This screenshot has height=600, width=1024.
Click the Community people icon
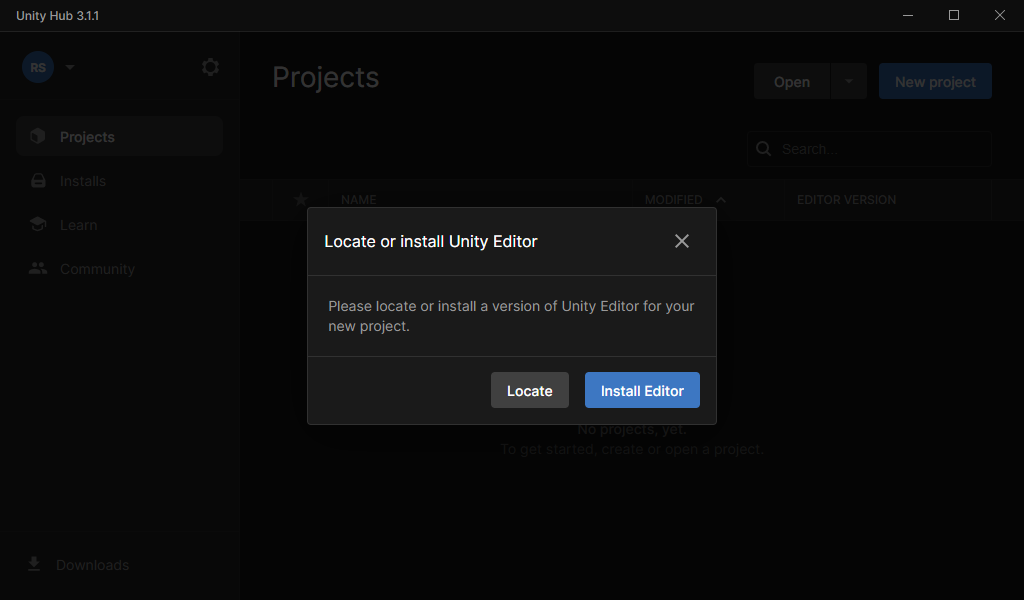(37, 268)
